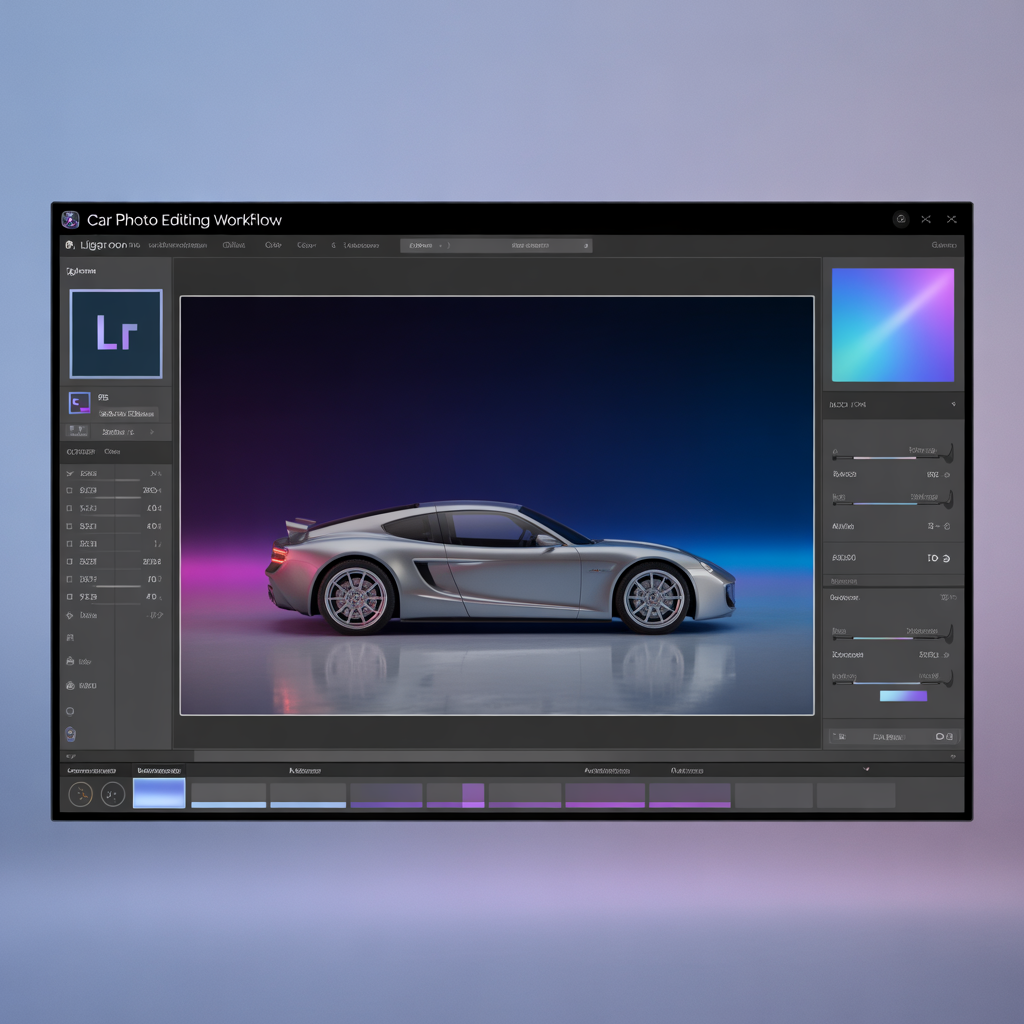Viewport: 1024px width, 1024px height.
Task: Click the large Lr logo tile
Action: (116, 334)
